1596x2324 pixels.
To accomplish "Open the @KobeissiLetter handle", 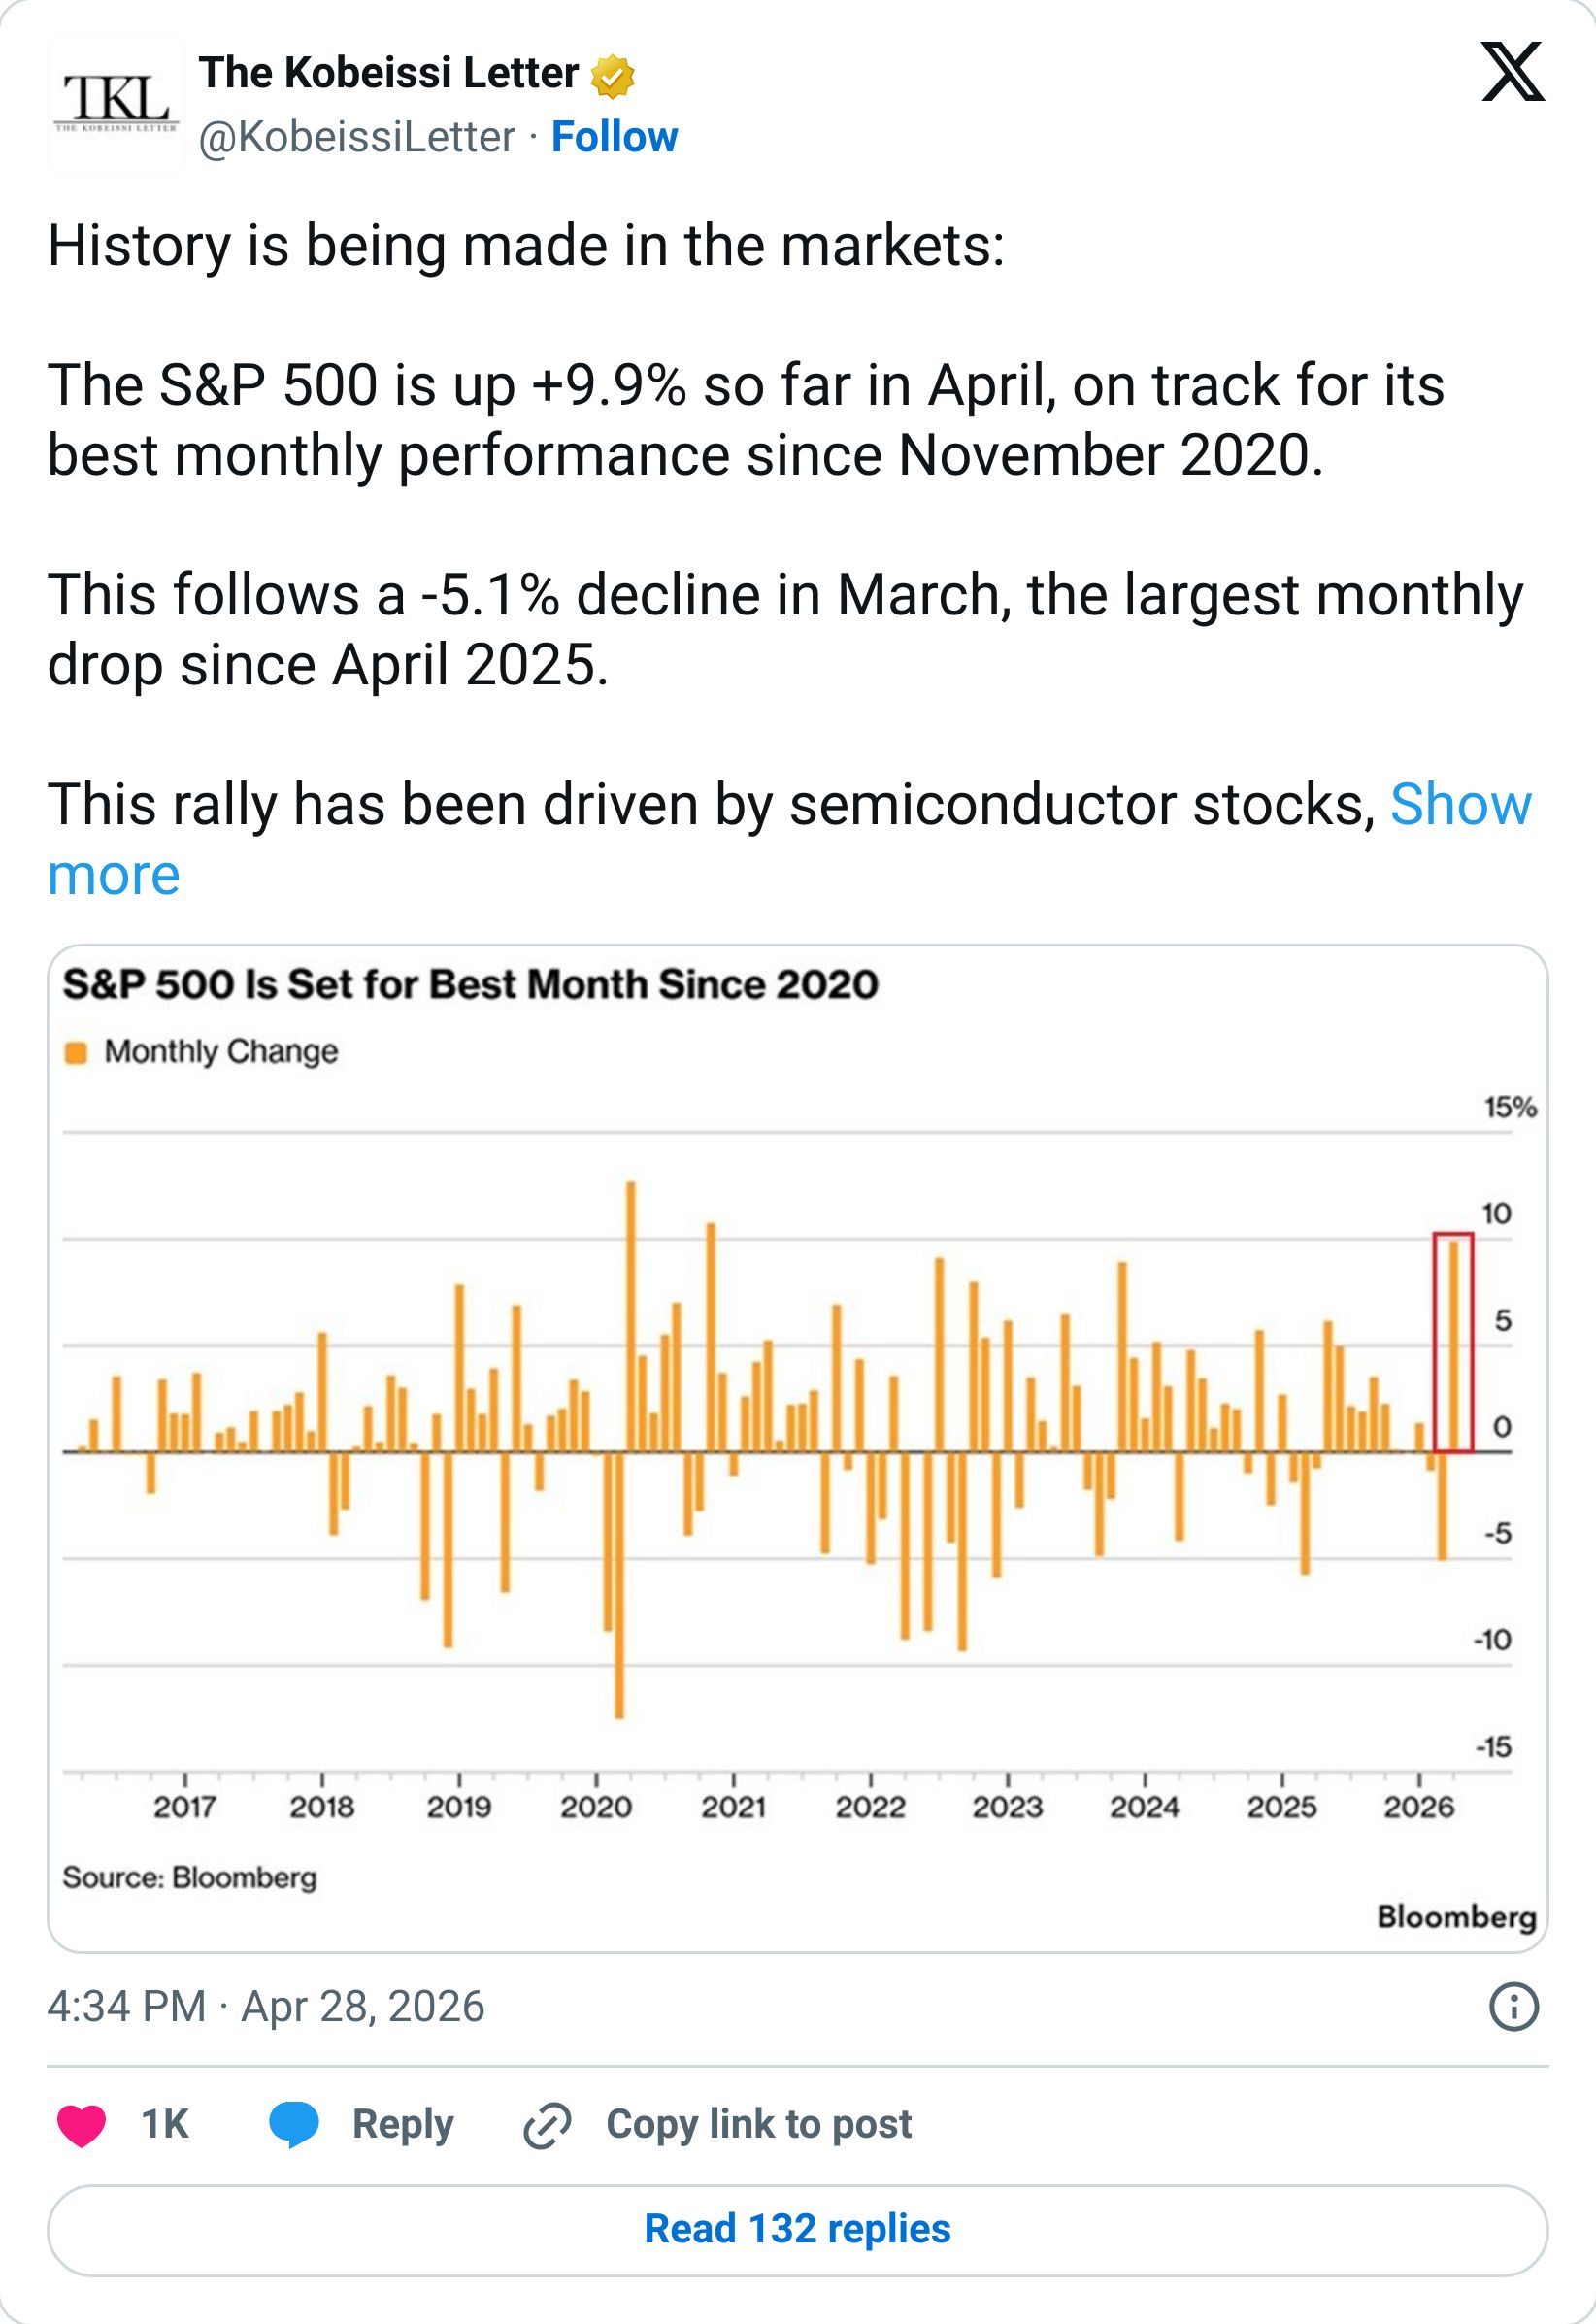I will coord(357,137).
